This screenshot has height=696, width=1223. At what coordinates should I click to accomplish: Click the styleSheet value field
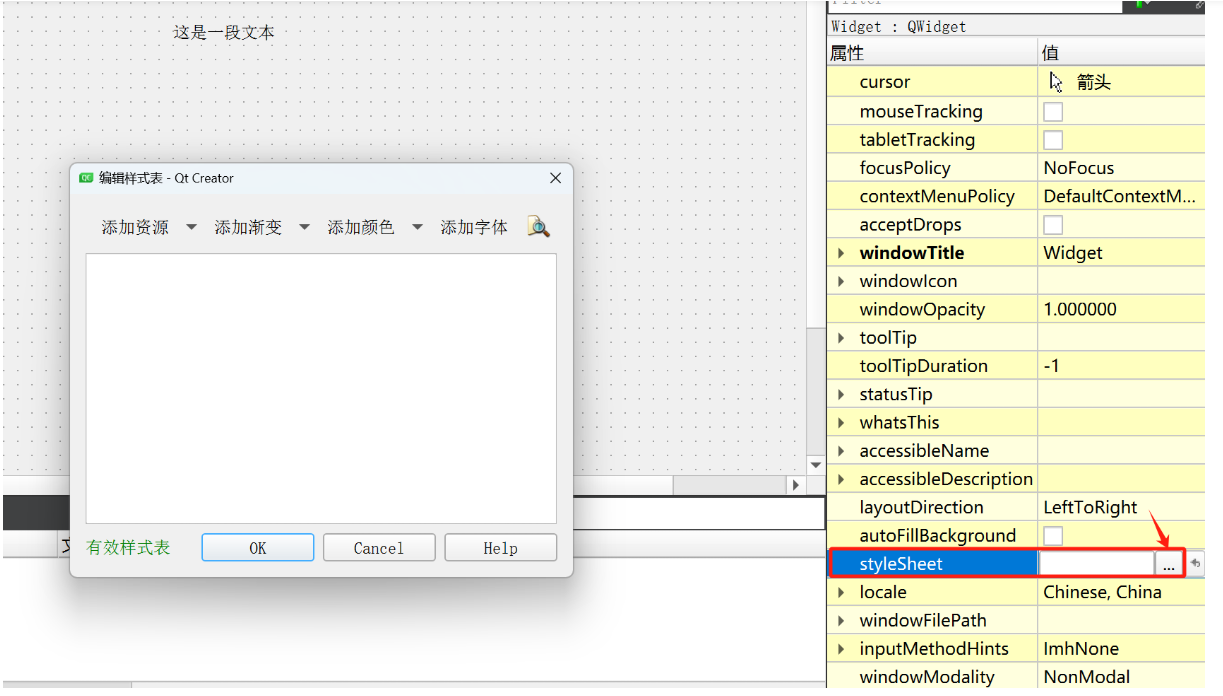tap(1097, 564)
